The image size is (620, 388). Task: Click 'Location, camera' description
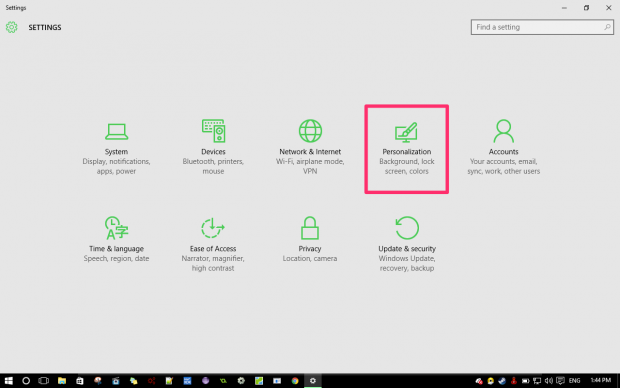310,258
